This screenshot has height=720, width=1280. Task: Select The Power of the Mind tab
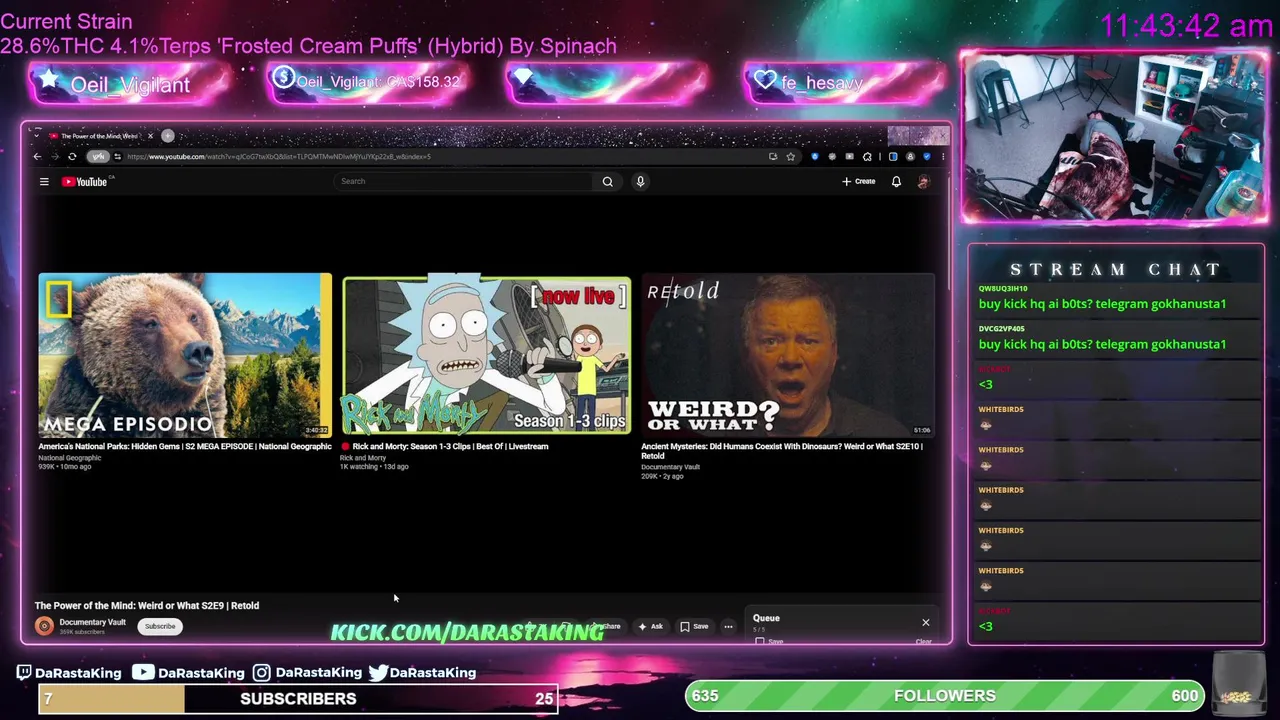[99, 135]
